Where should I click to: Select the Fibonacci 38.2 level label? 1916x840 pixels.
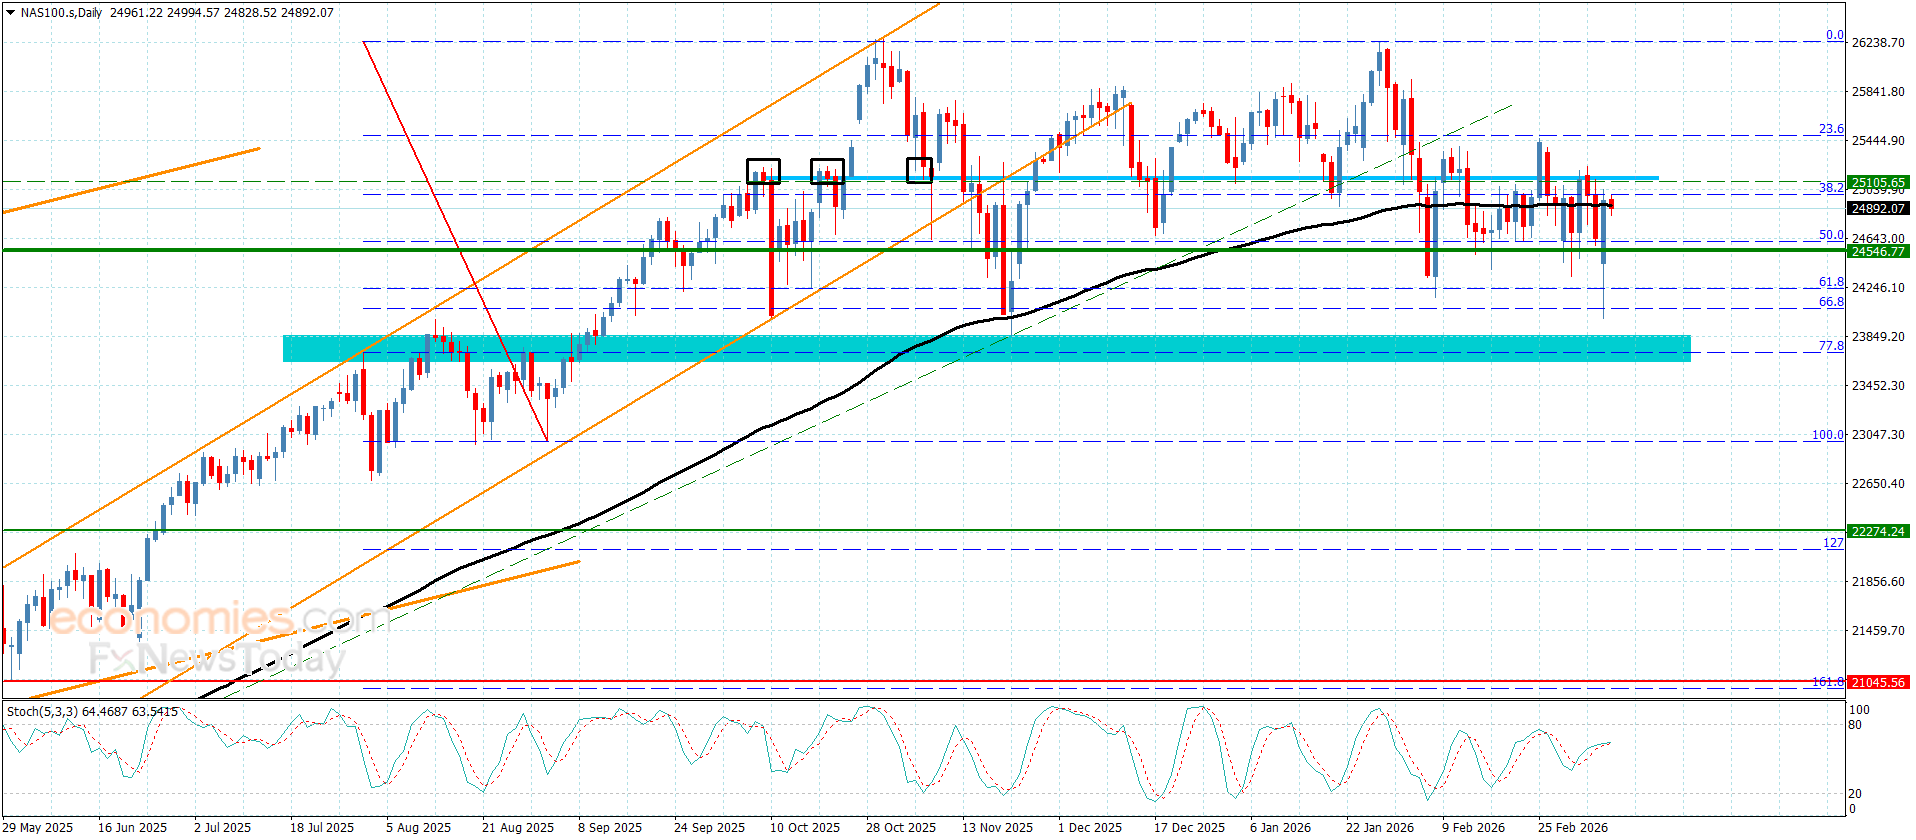tap(1831, 188)
